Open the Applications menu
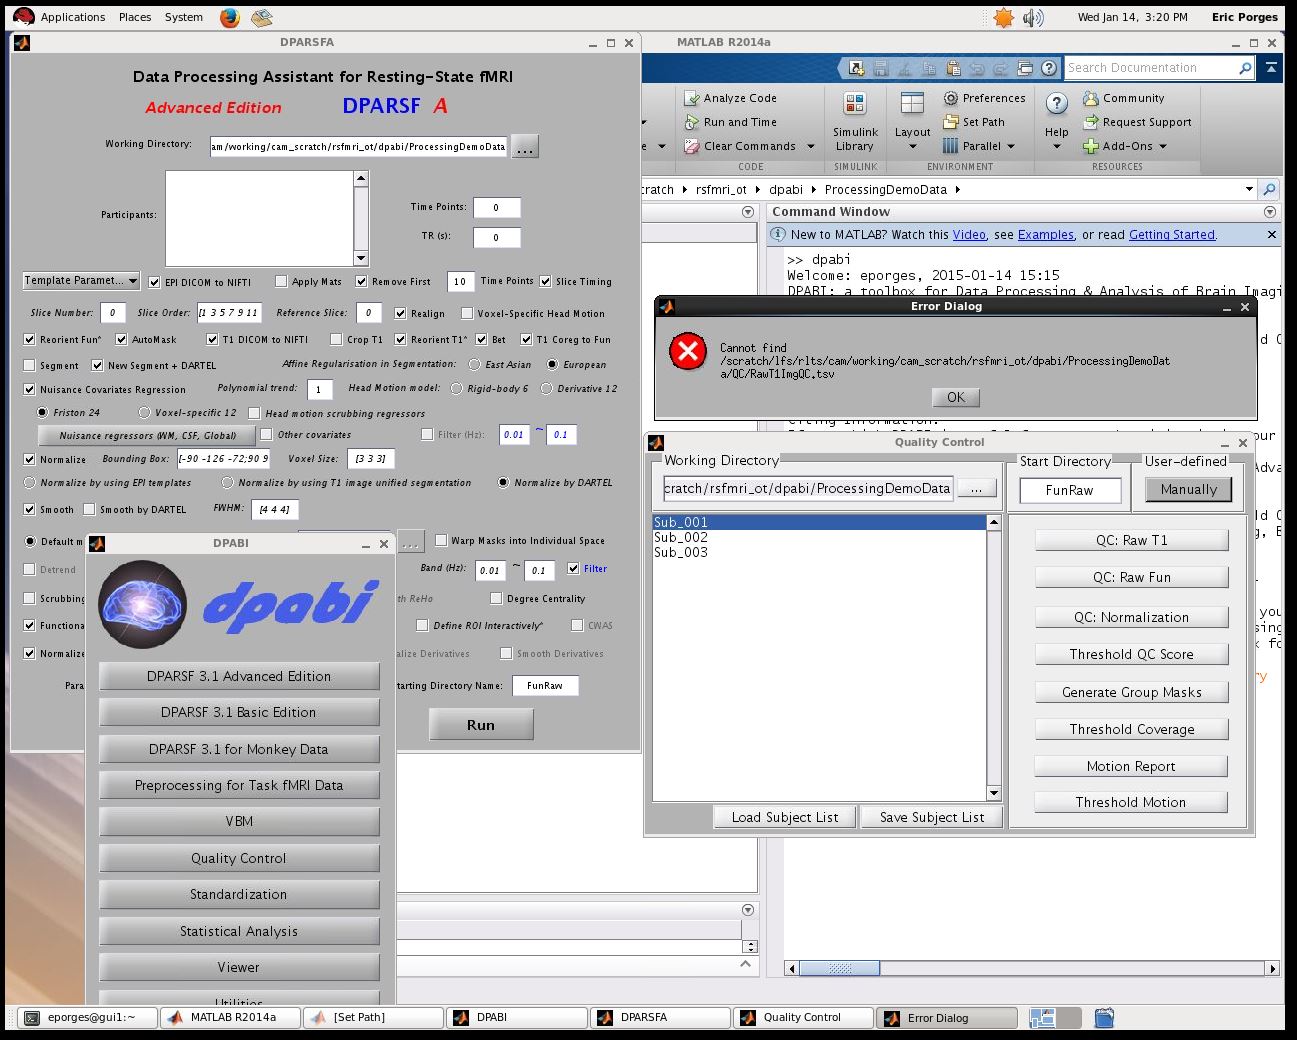The width and height of the screenshot is (1297, 1040). tap(72, 17)
